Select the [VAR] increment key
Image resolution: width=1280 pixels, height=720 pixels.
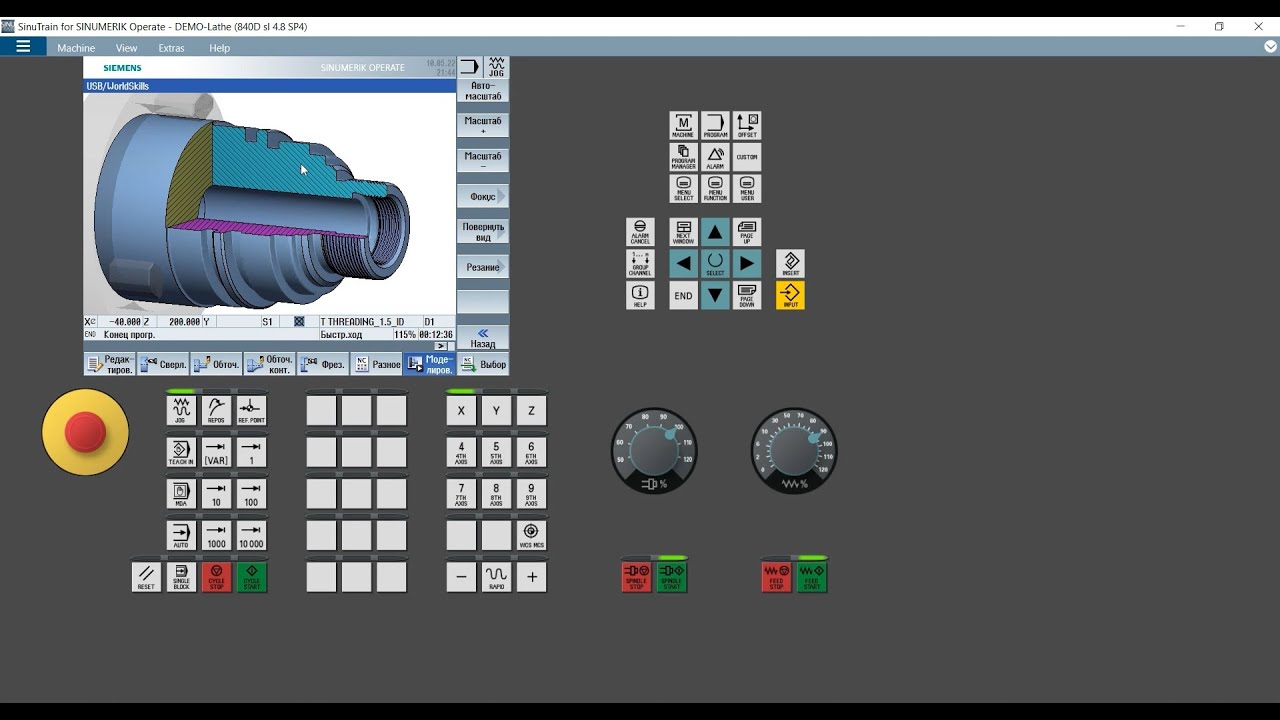(x=216, y=452)
